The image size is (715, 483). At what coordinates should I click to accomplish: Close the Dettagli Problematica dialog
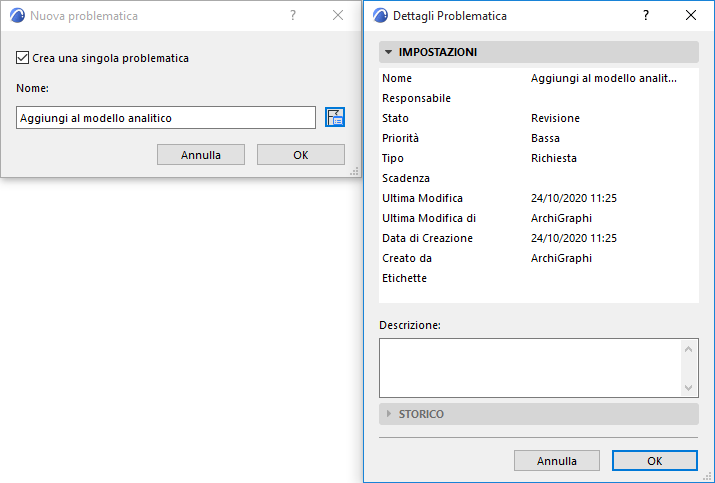[691, 16]
